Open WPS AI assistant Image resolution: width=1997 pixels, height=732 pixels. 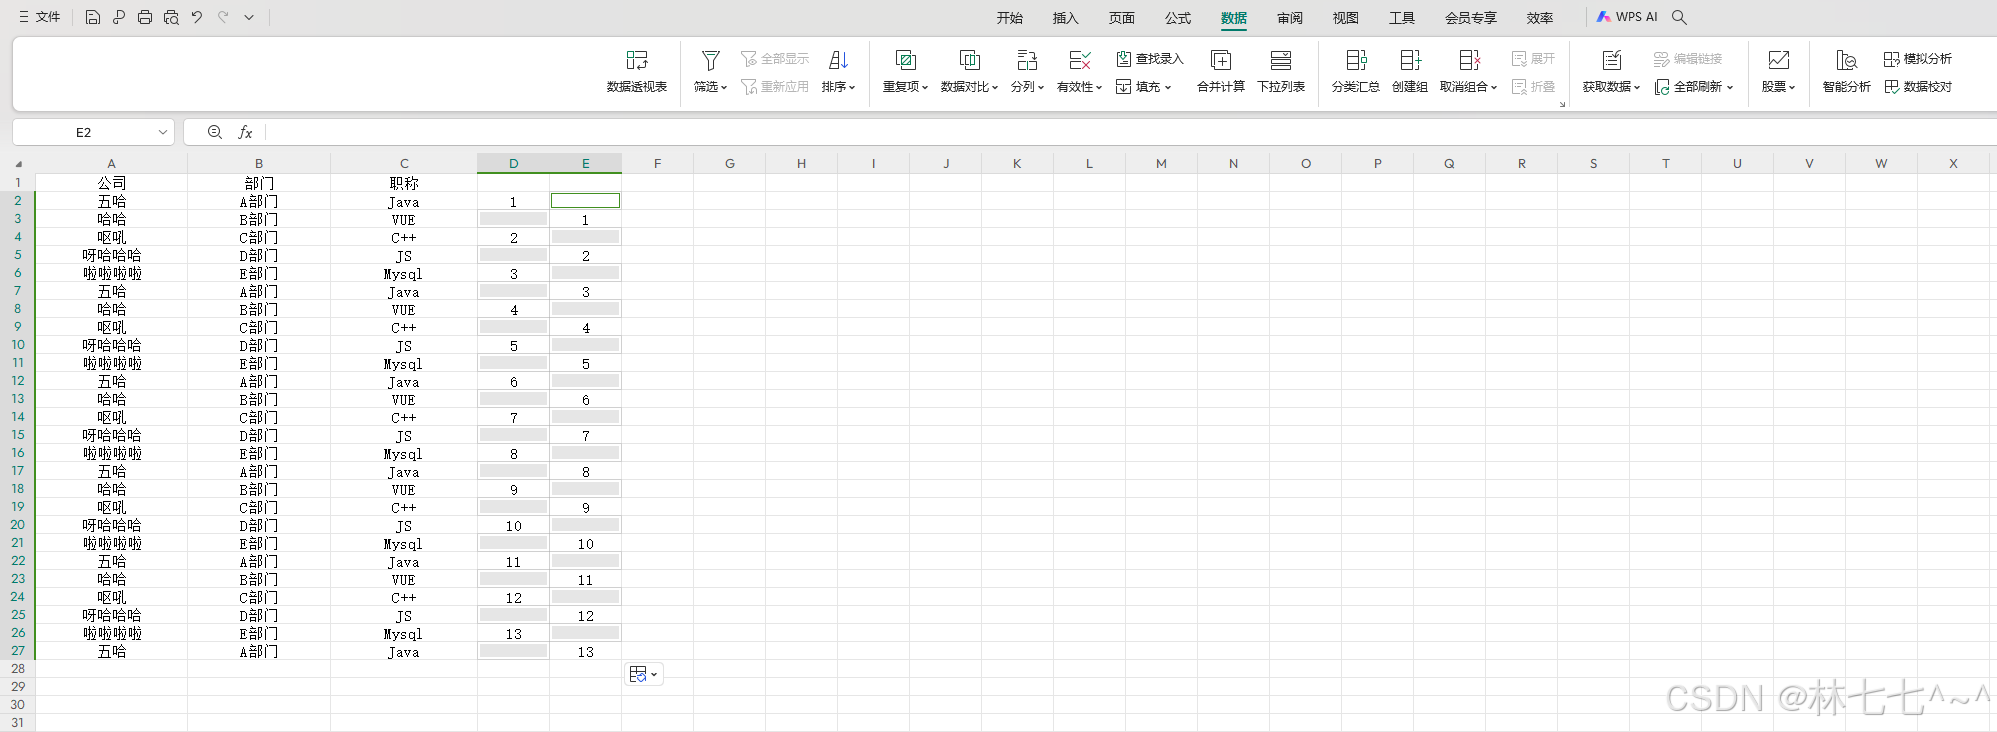[1627, 17]
